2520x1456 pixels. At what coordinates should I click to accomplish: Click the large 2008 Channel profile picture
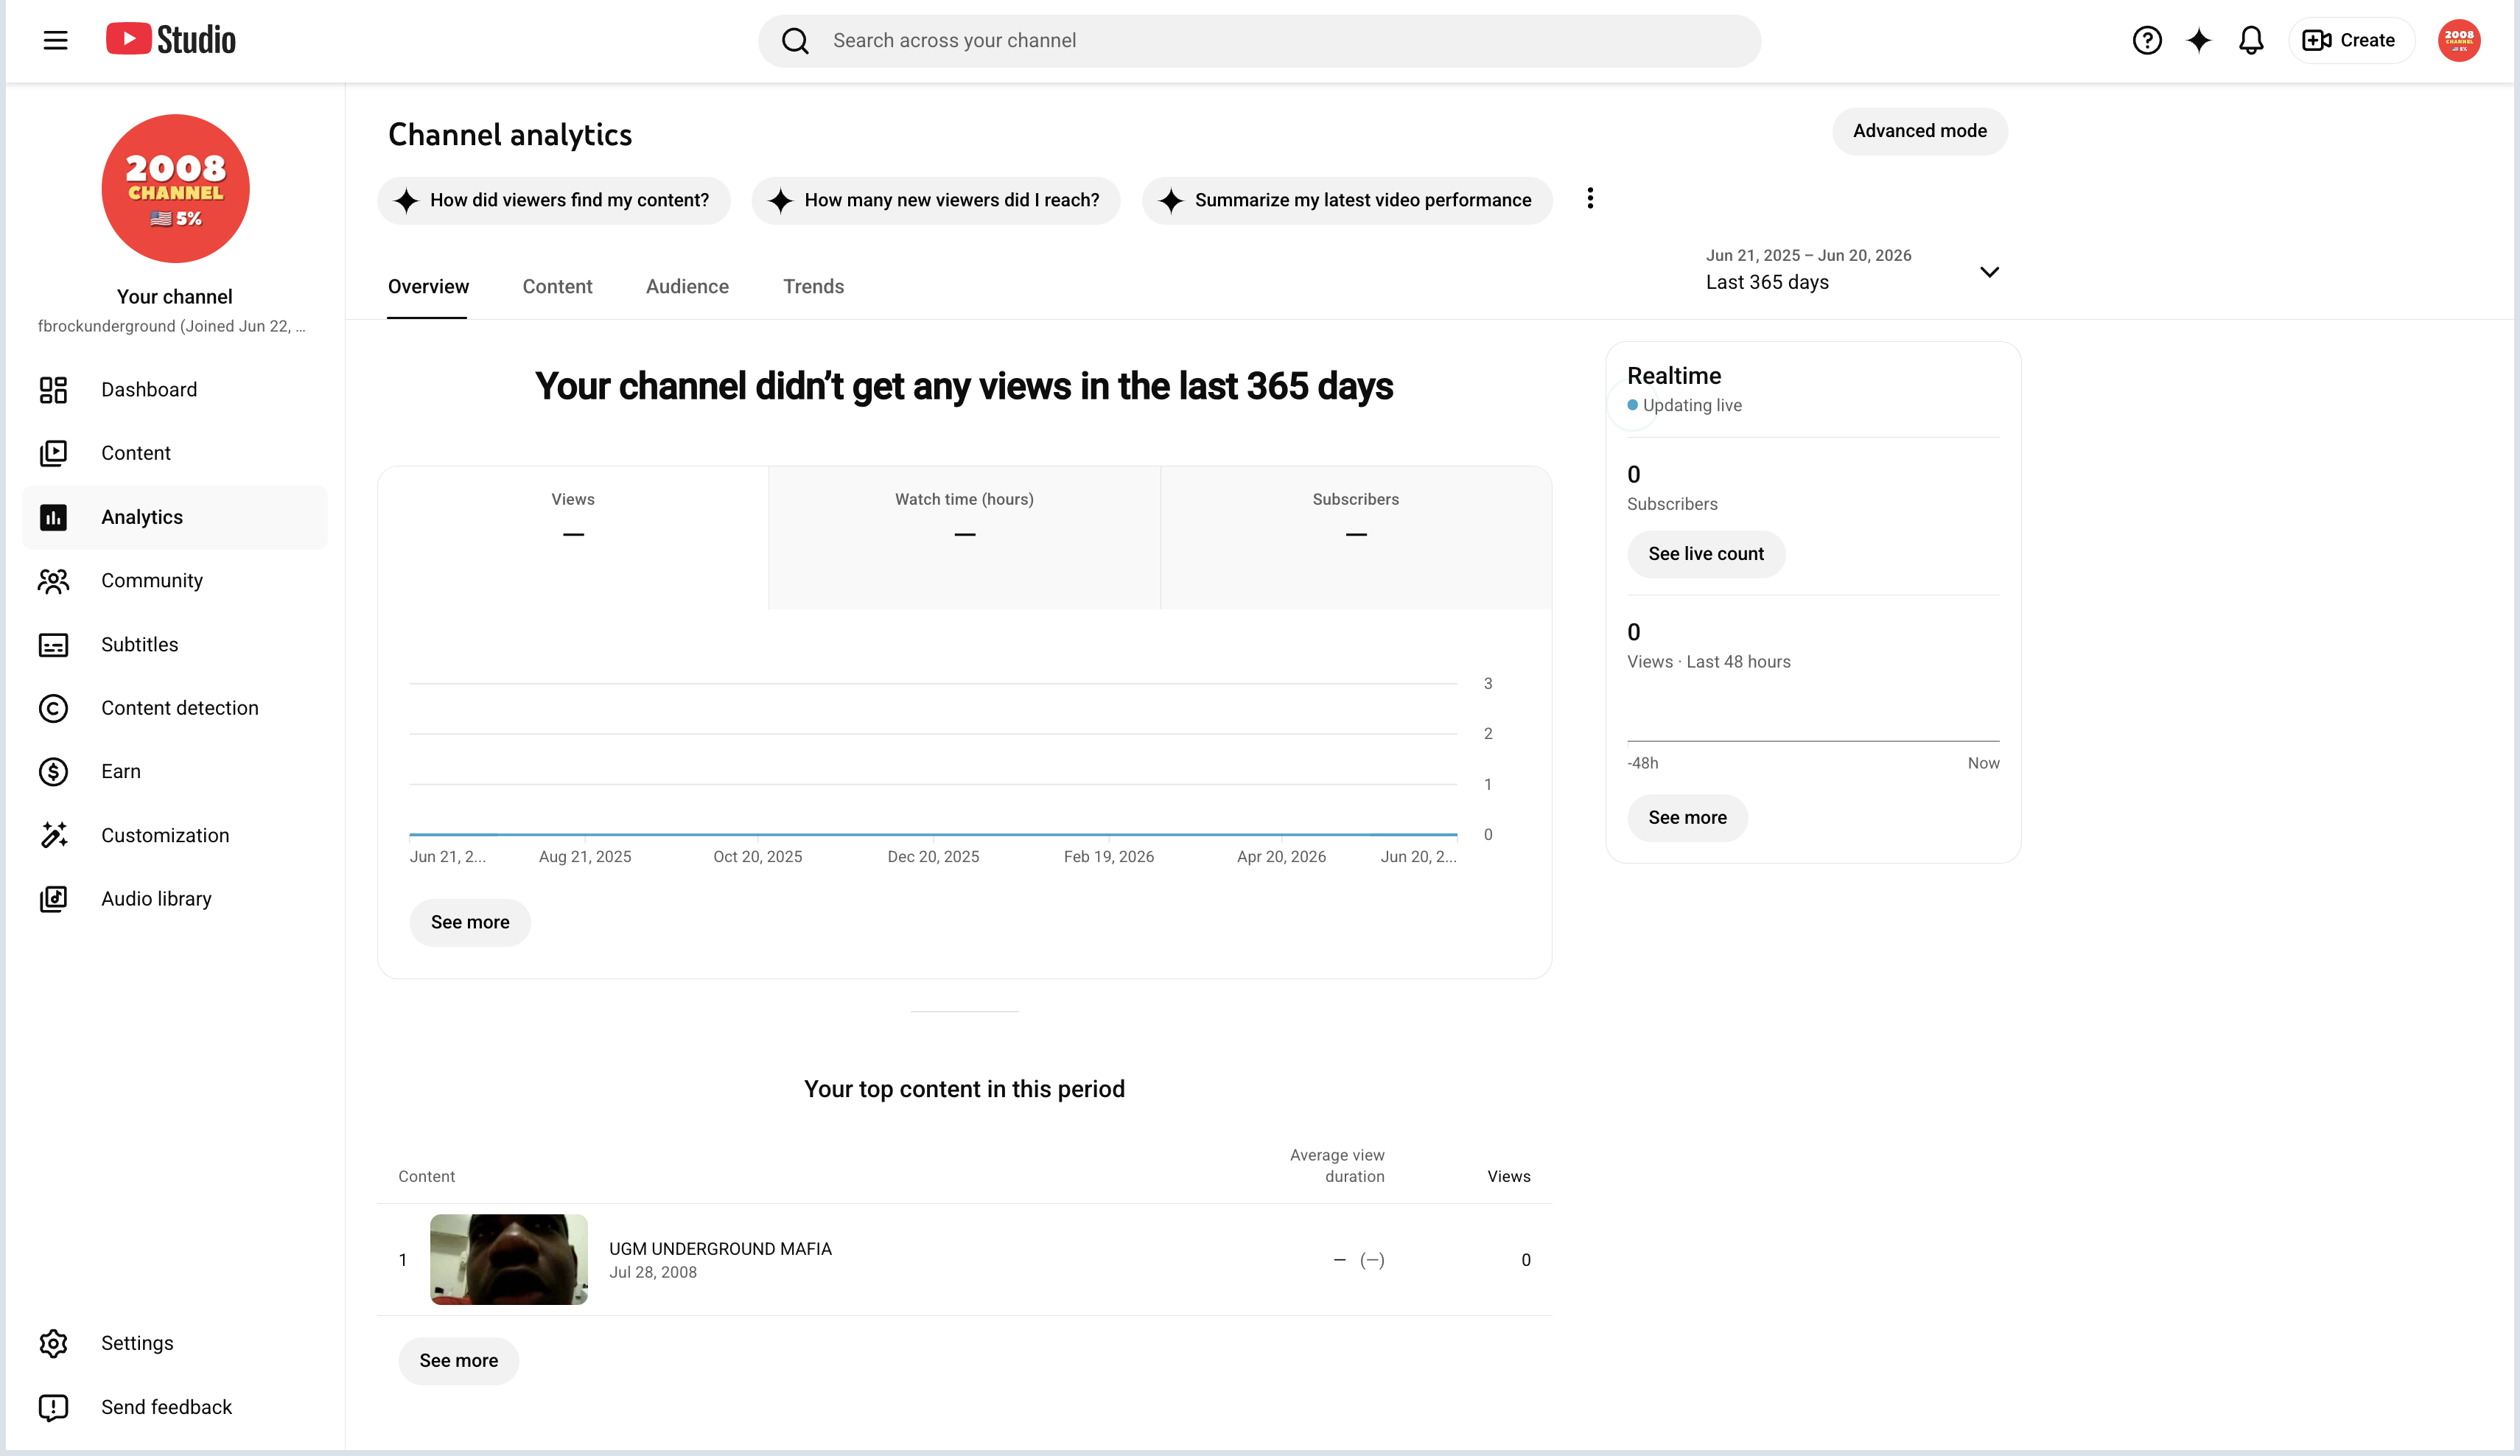point(175,188)
